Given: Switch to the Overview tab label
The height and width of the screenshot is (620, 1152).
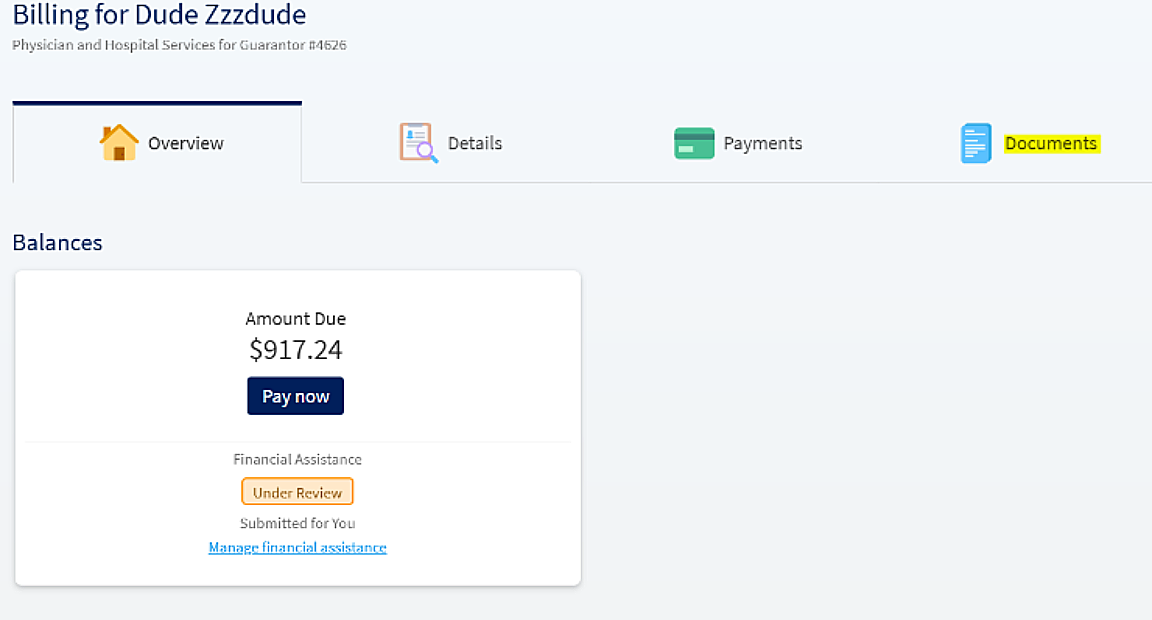Looking at the screenshot, I should click(x=186, y=143).
